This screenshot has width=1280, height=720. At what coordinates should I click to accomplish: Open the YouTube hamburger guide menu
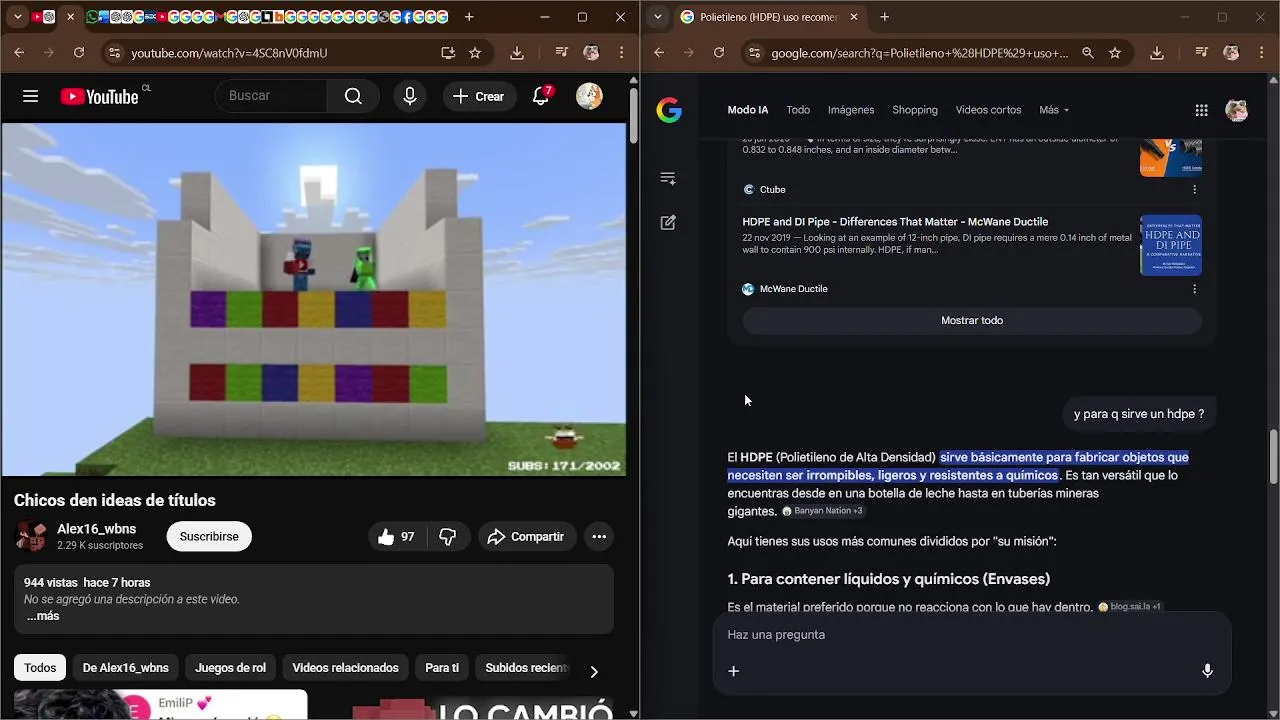coord(31,96)
